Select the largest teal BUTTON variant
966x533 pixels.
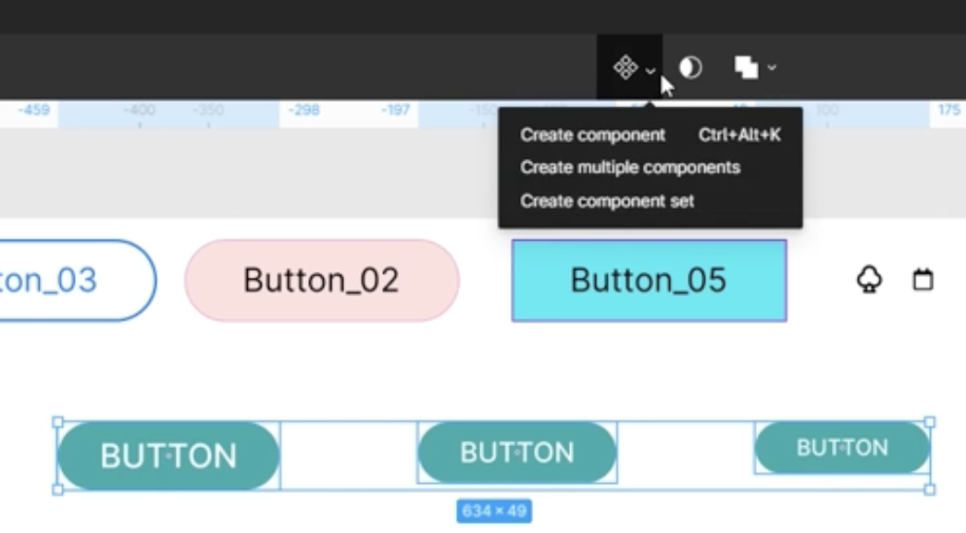coord(168,456)
